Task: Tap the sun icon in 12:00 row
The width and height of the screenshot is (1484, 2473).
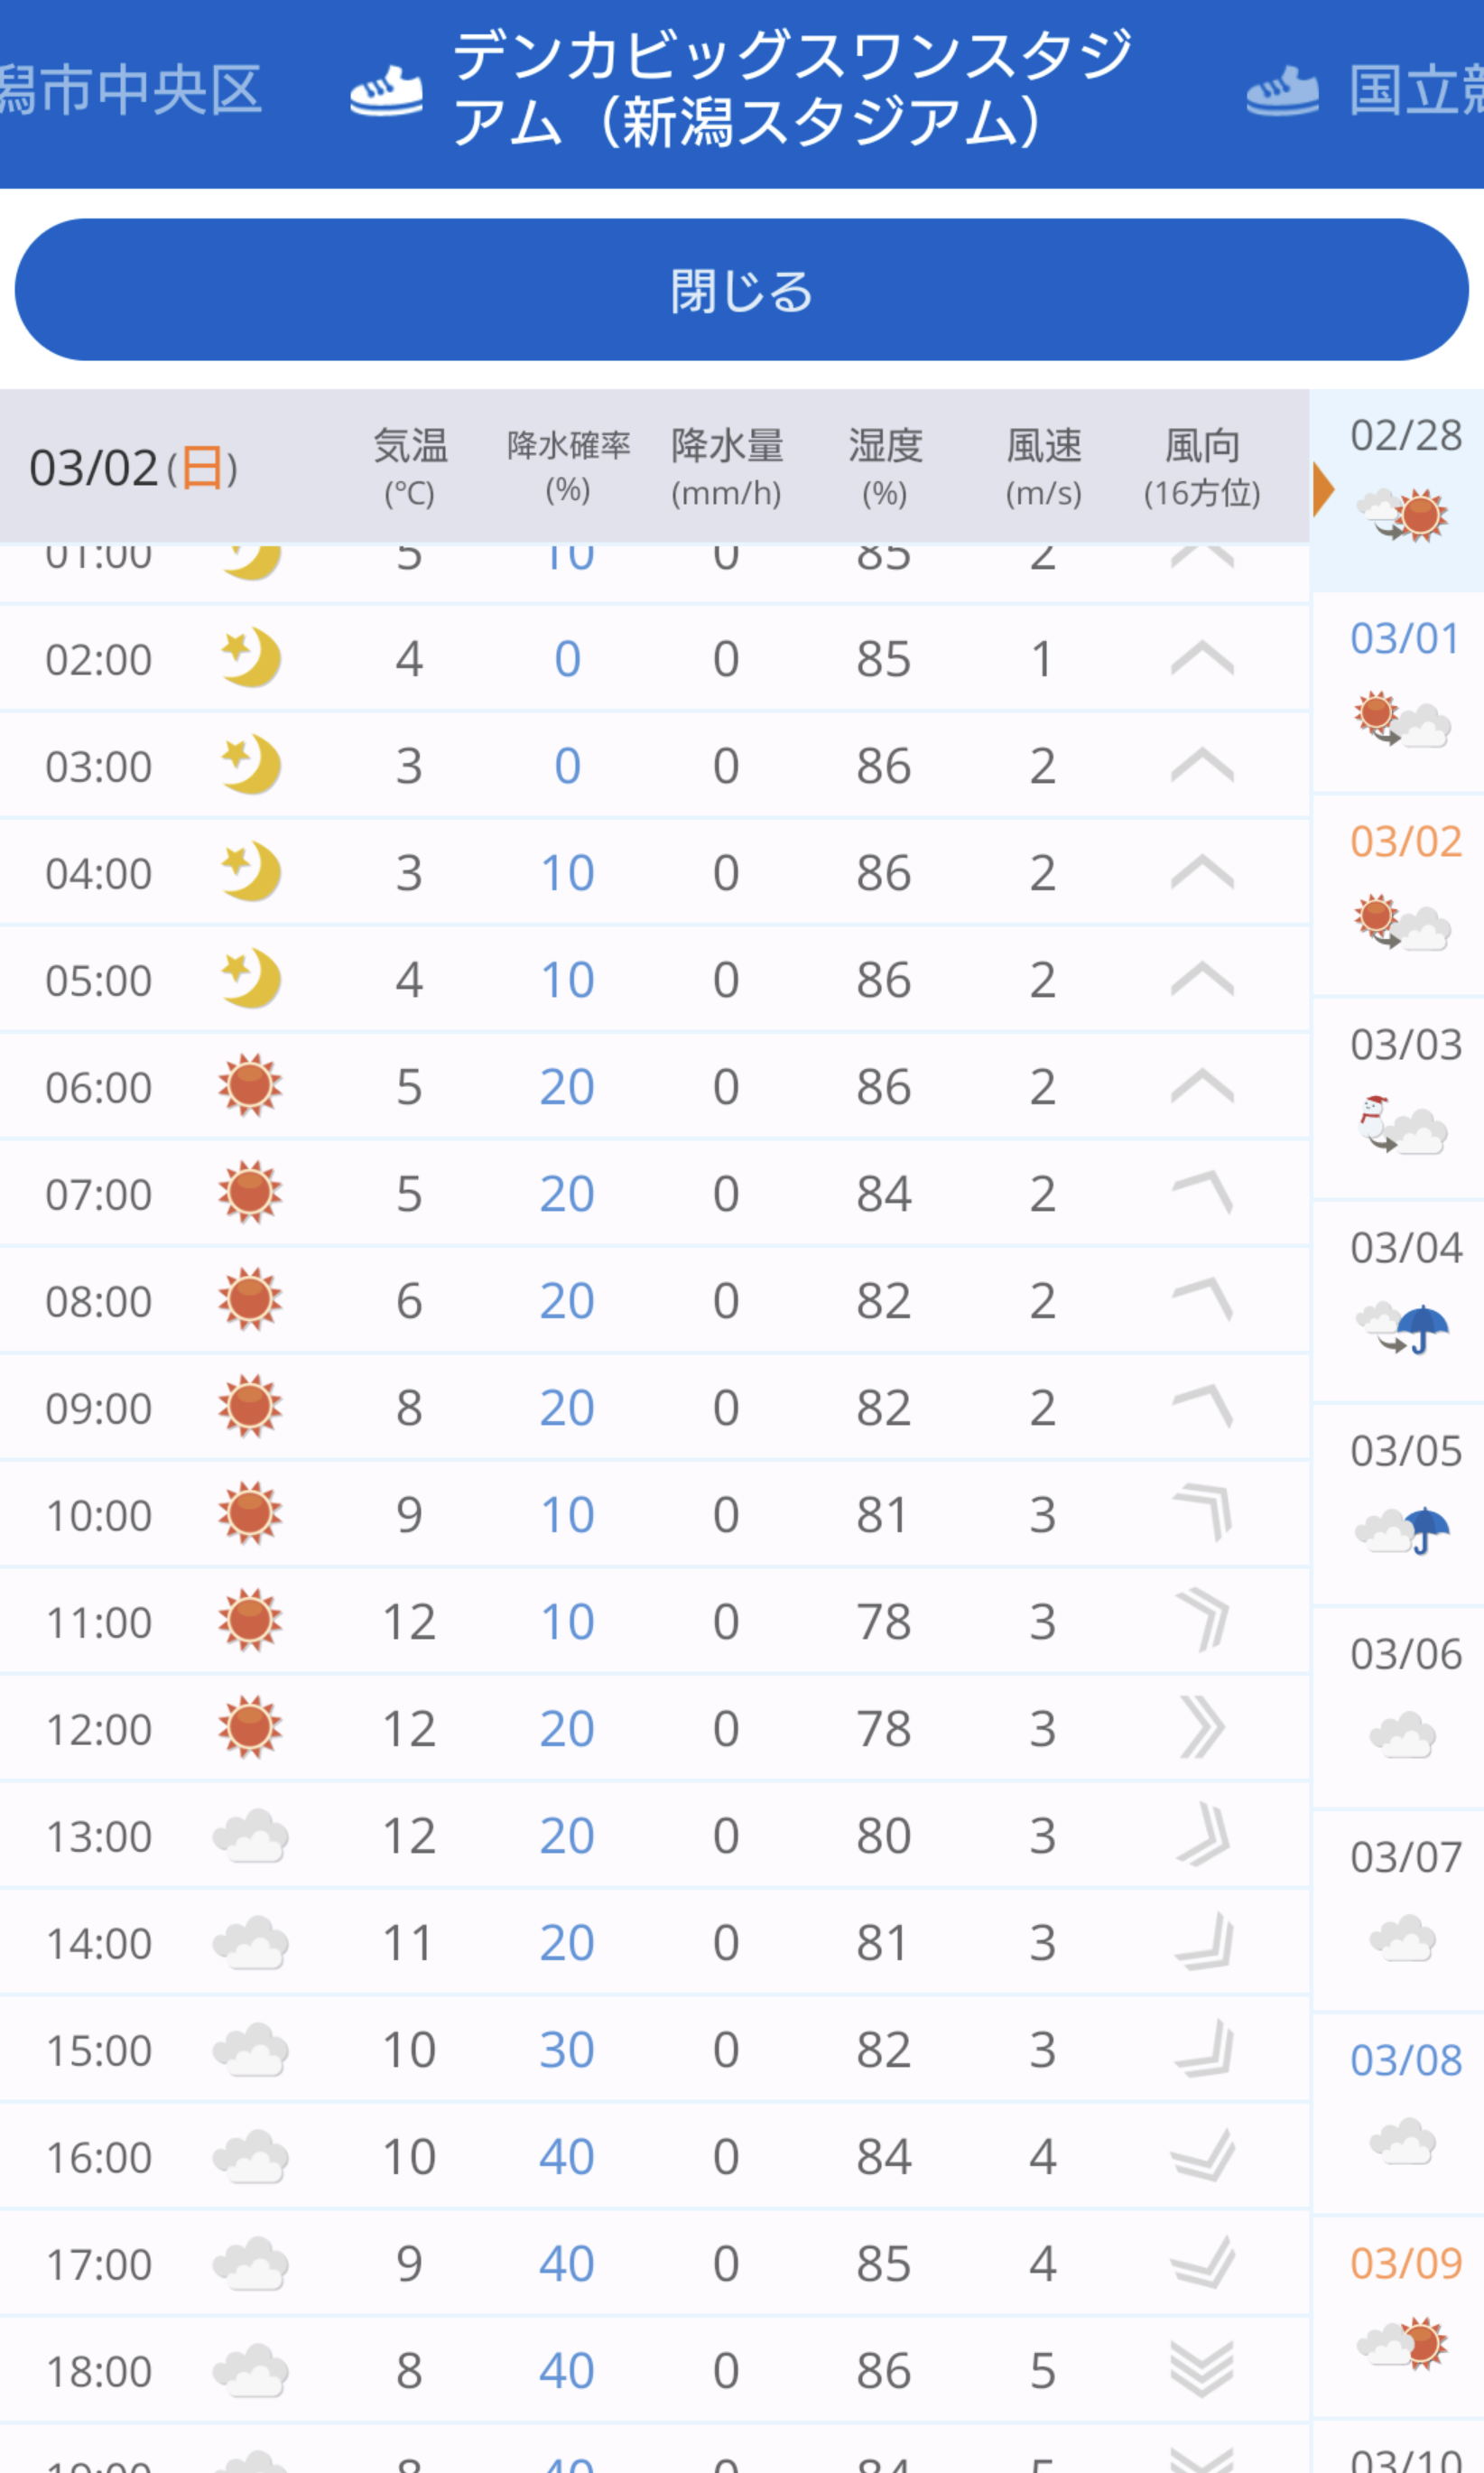Action: pos(250,1727)
